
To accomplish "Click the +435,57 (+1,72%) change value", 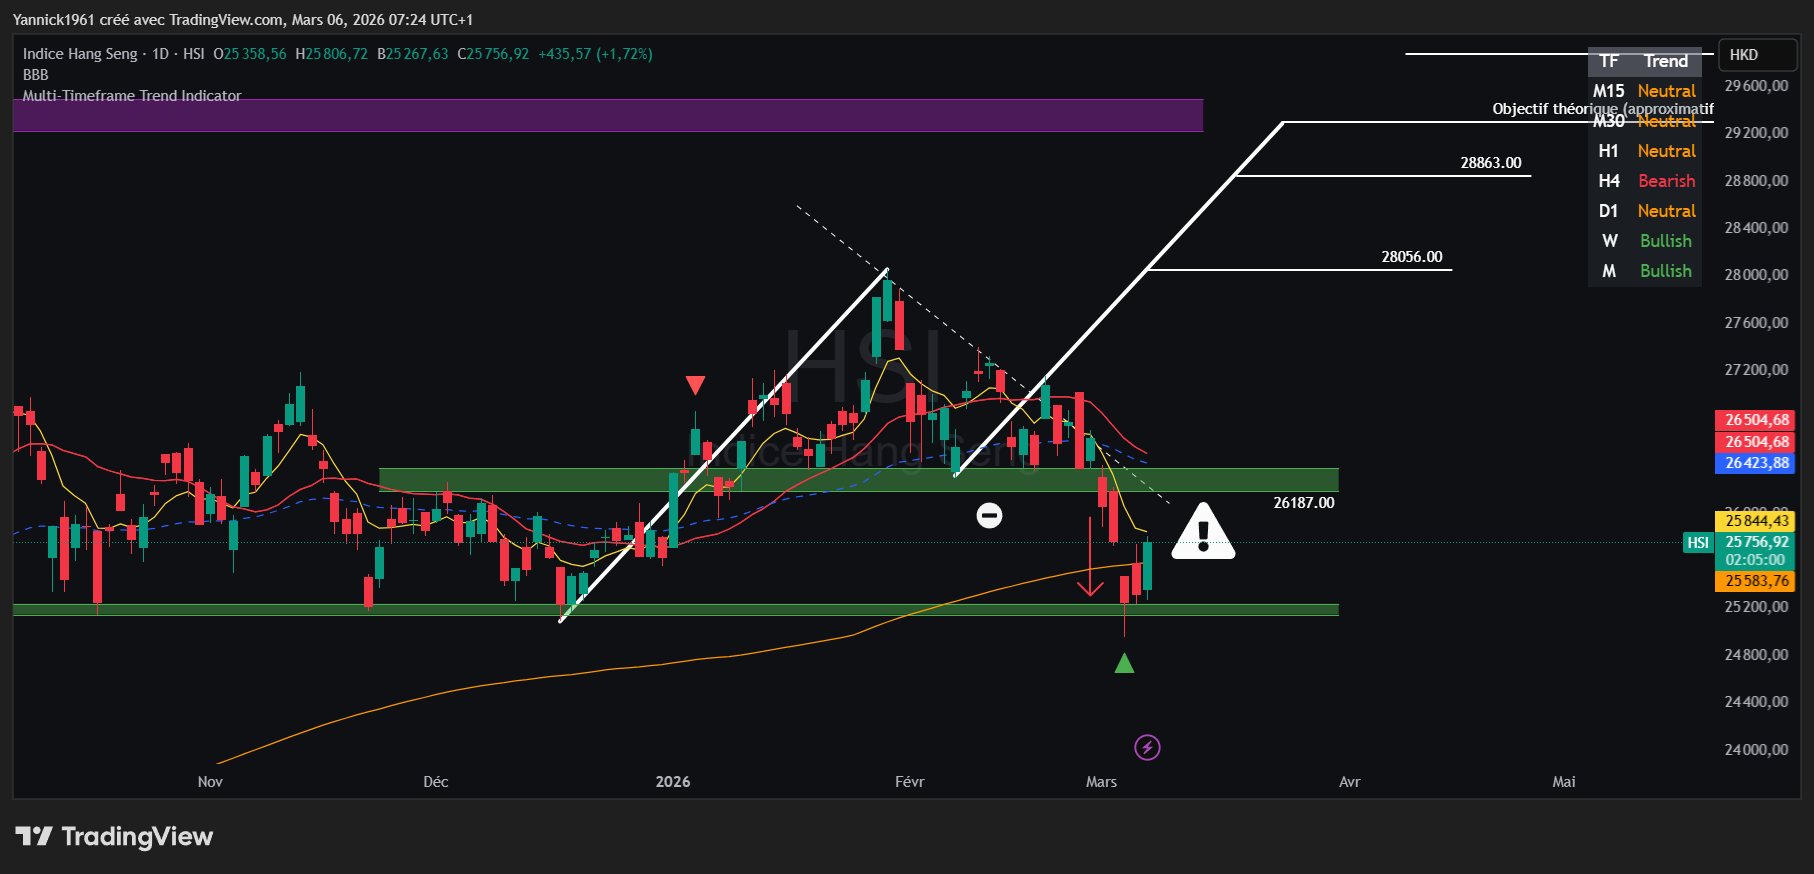I will (595, 54).
